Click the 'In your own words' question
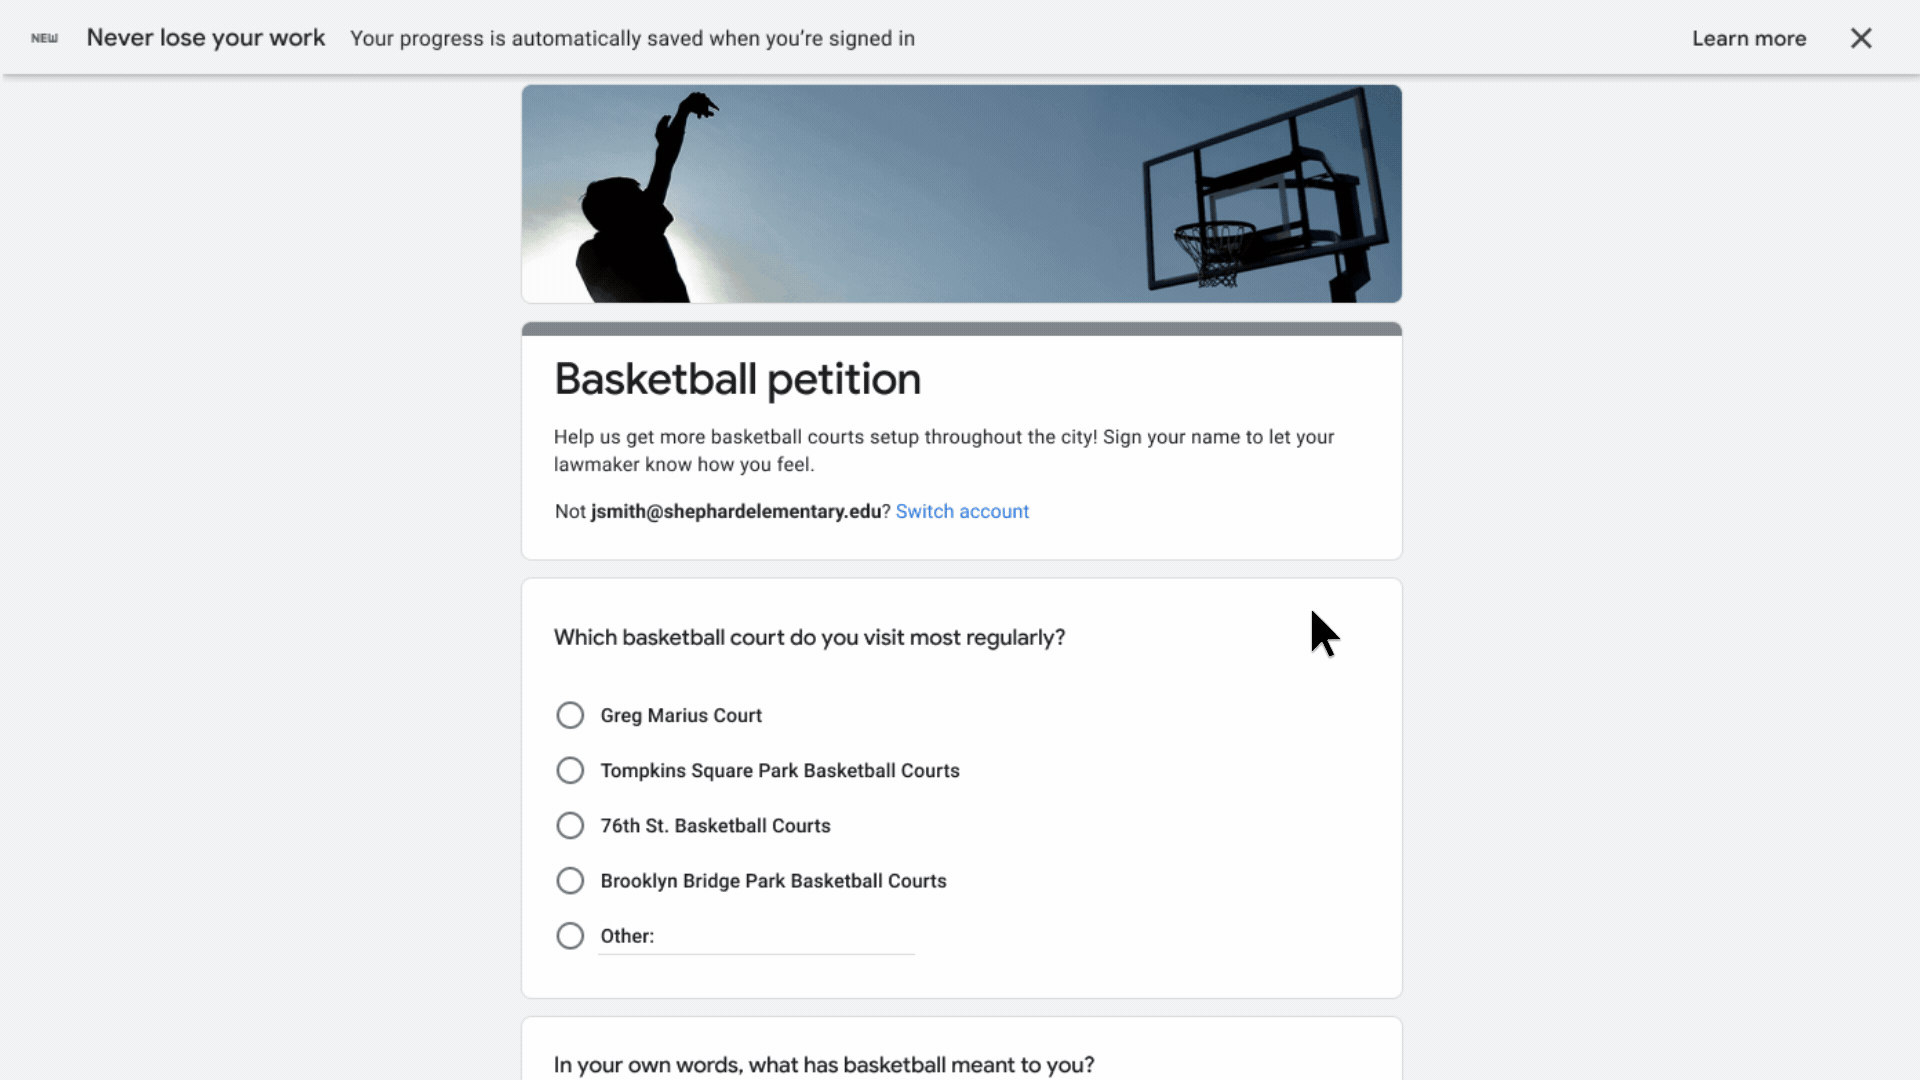Screen dimensions: 1920x1080 pos(824,1064)
